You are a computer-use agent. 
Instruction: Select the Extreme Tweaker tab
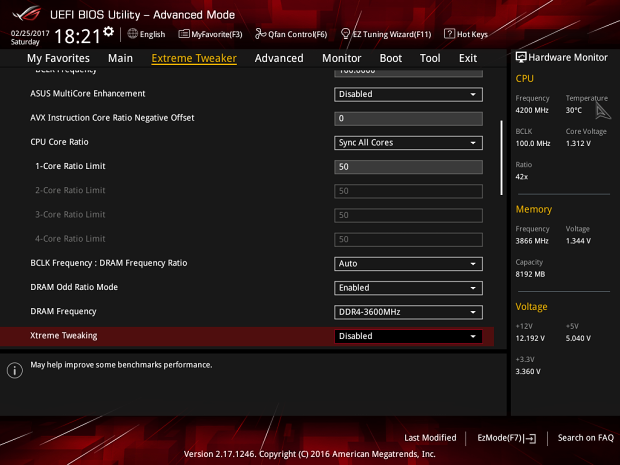[x=194, y=58]
